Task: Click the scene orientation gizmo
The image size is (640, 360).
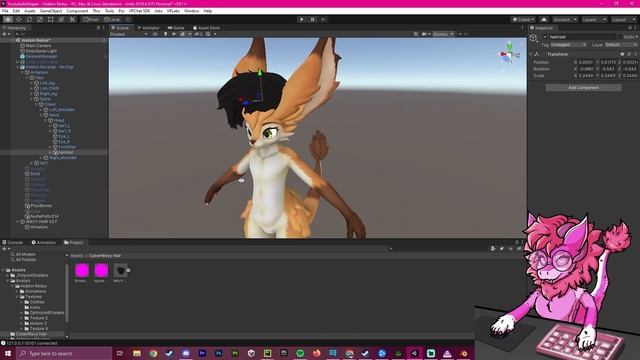Action: click(x=509, y=53)
